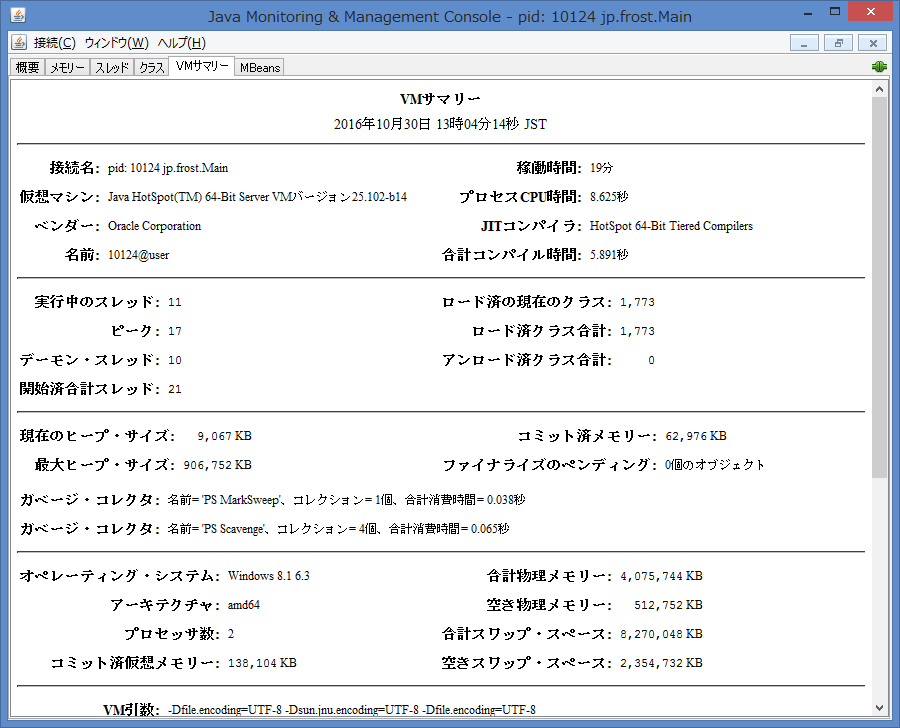
Task: Minimize the JConsole main window
Action: tap(808, 12)
